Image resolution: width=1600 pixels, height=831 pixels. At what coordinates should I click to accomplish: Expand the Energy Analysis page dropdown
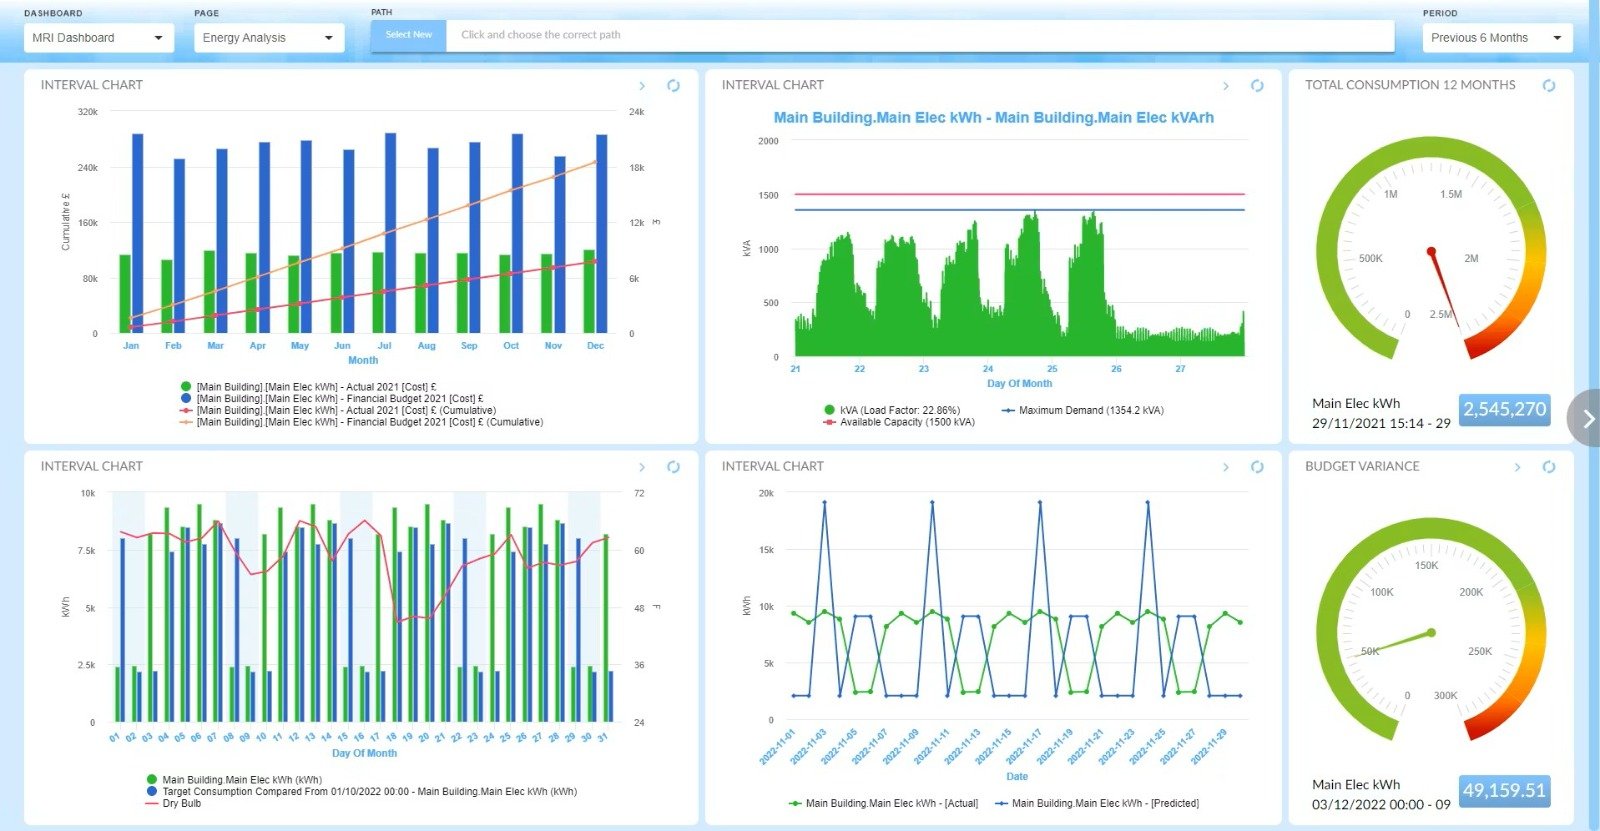point(268,38)
